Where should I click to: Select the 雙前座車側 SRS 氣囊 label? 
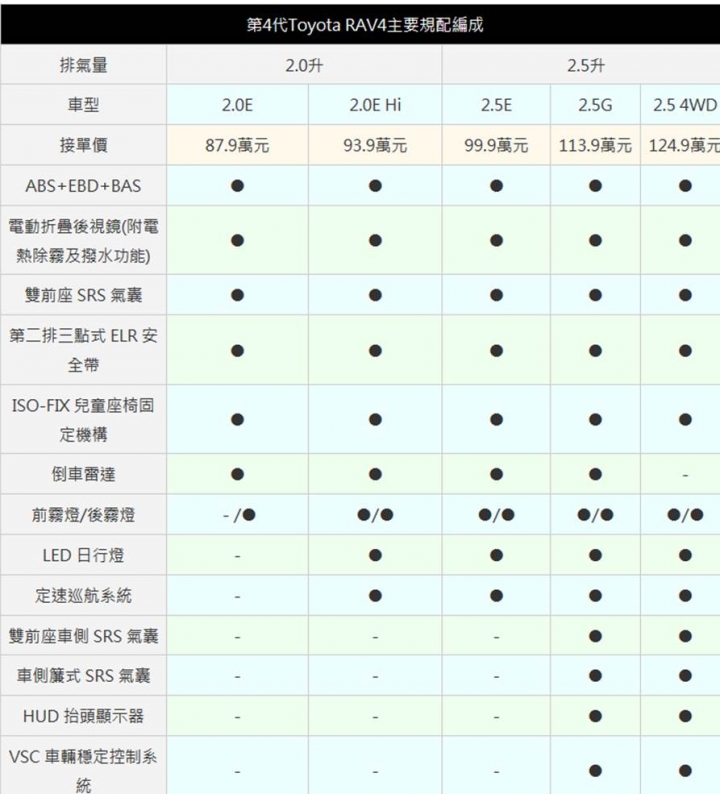pos(84,636)
